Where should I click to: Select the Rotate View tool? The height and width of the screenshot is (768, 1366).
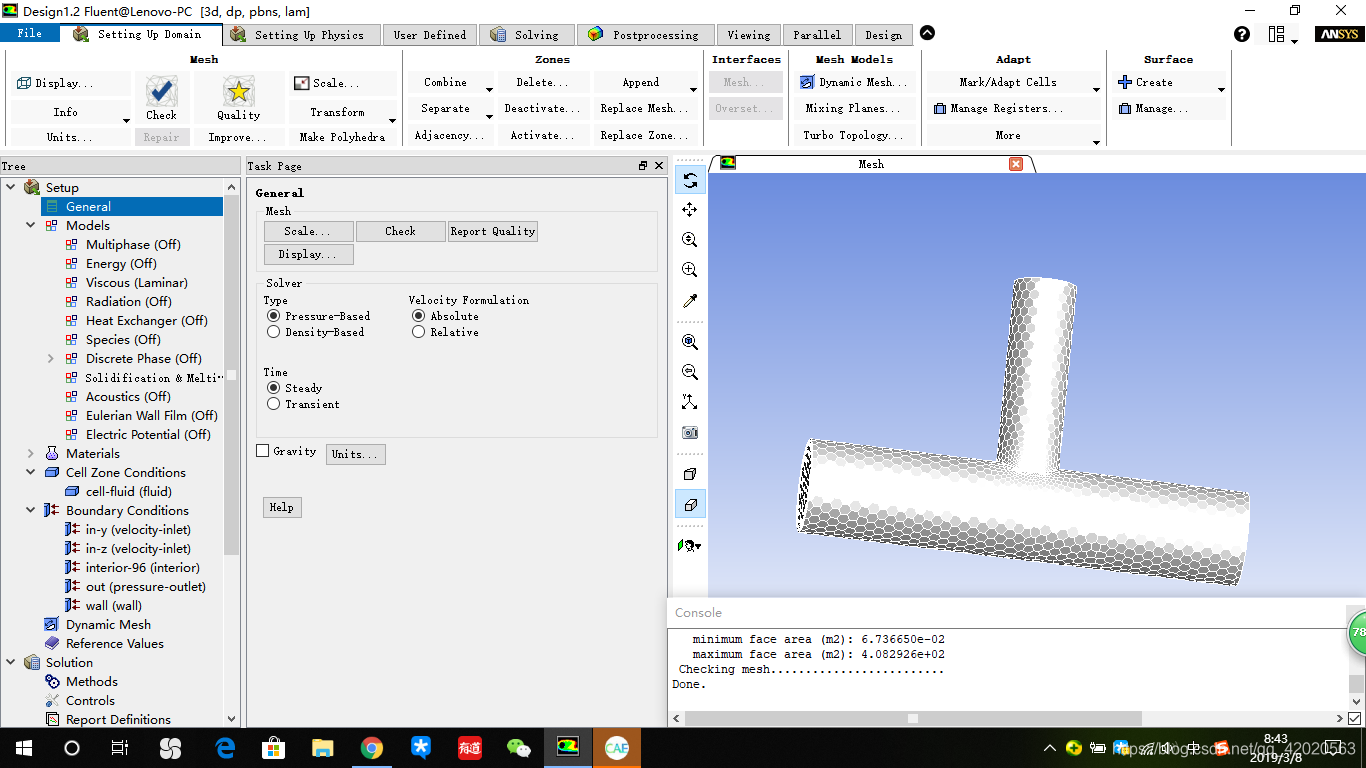point(690,180)
